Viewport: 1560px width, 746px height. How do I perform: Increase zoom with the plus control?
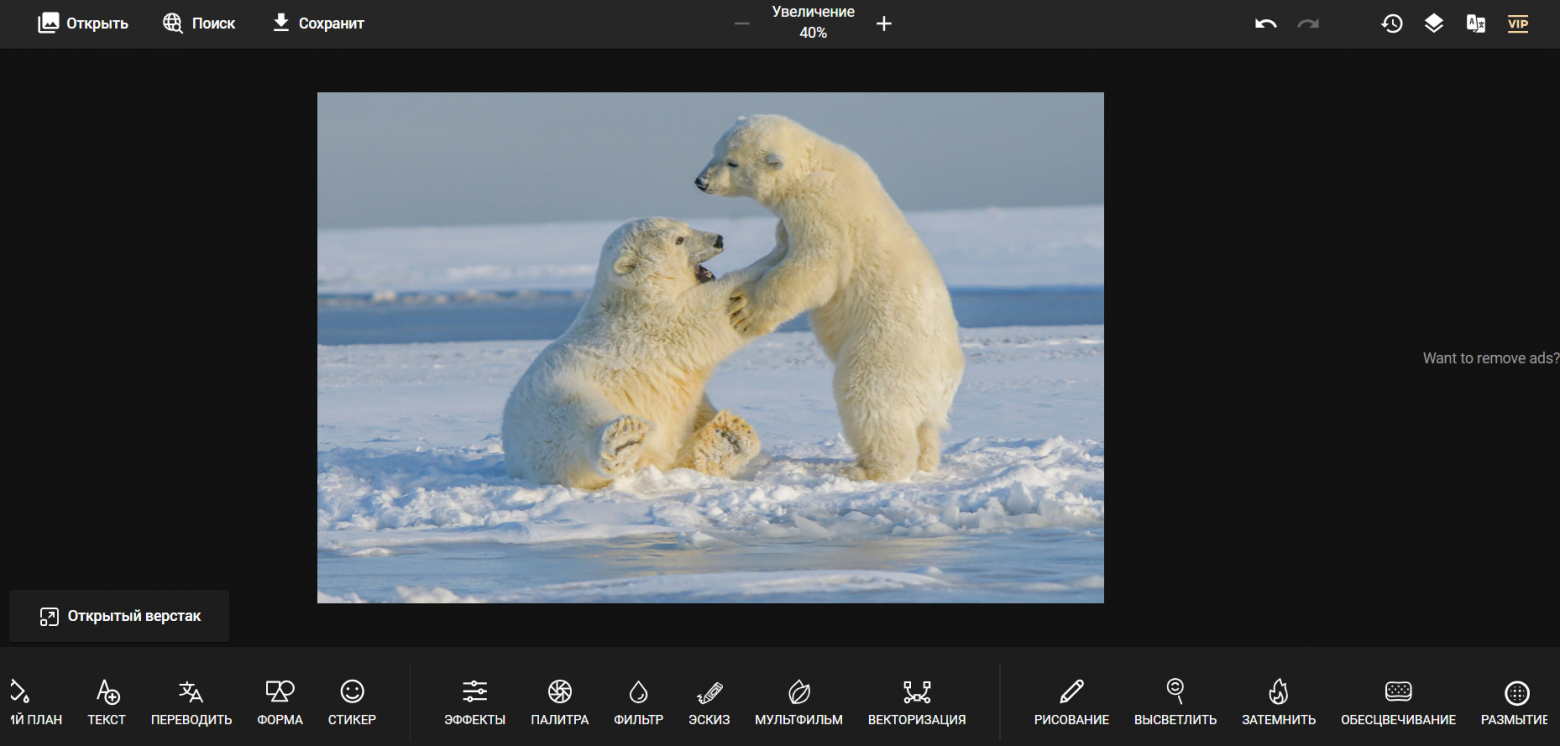click(884, 23)
